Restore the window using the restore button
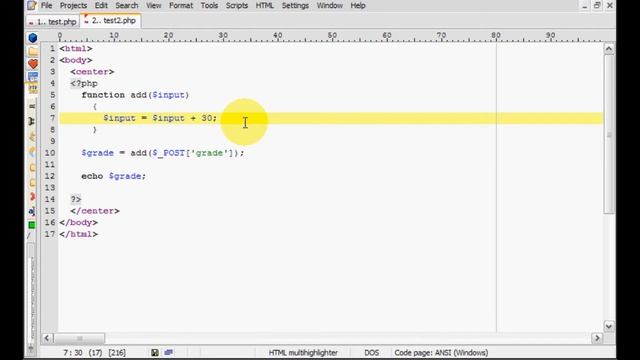The width and height of the screenshot is (640, 360). [597, 6]
